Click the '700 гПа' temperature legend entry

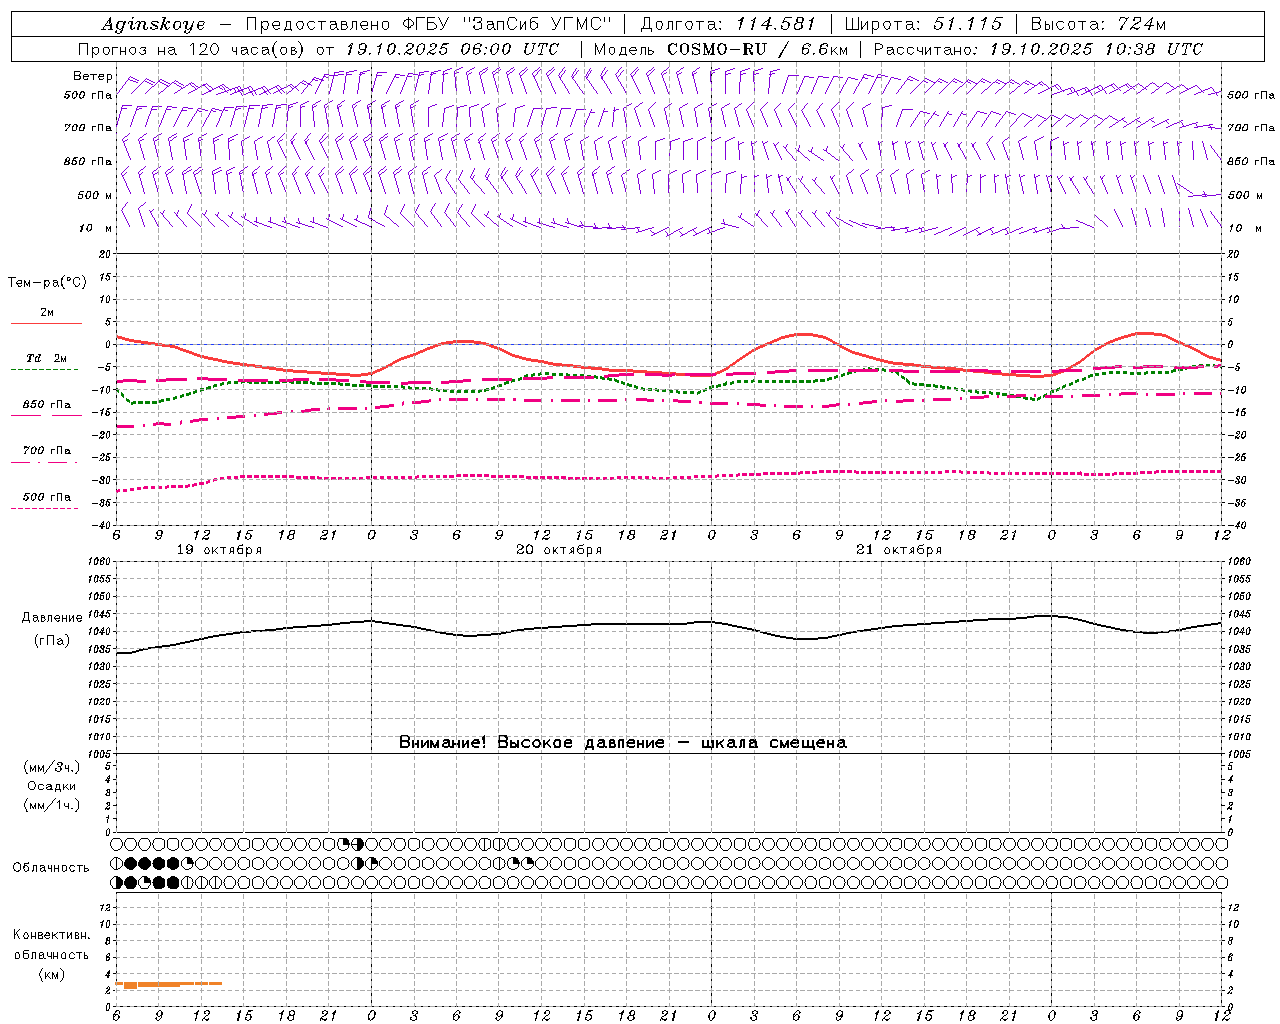(46, 451)
